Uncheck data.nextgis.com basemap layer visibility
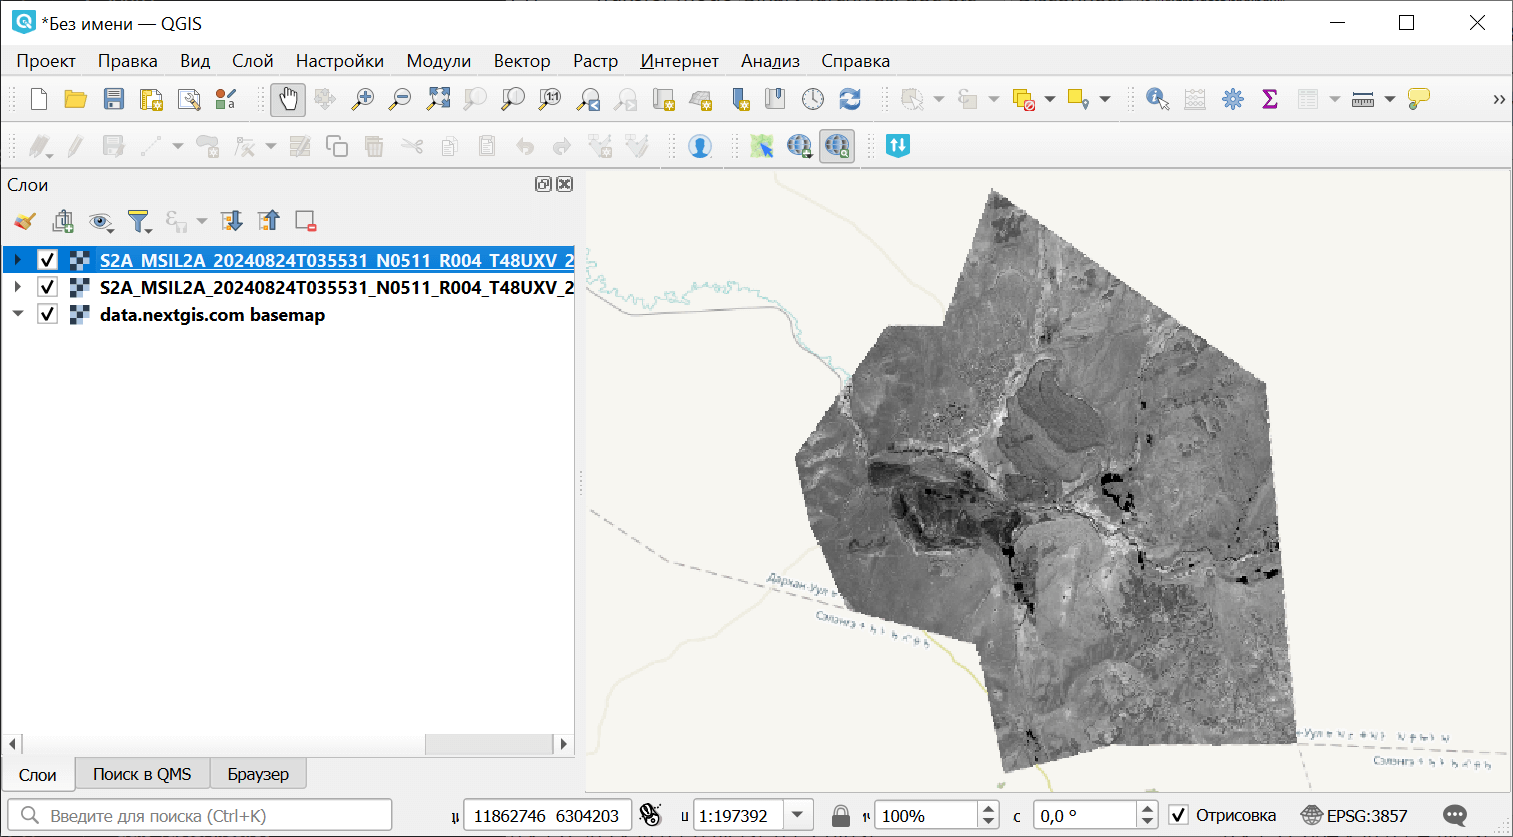The height and width of the screenshot is (837, 1513). [x=47, y=314]
